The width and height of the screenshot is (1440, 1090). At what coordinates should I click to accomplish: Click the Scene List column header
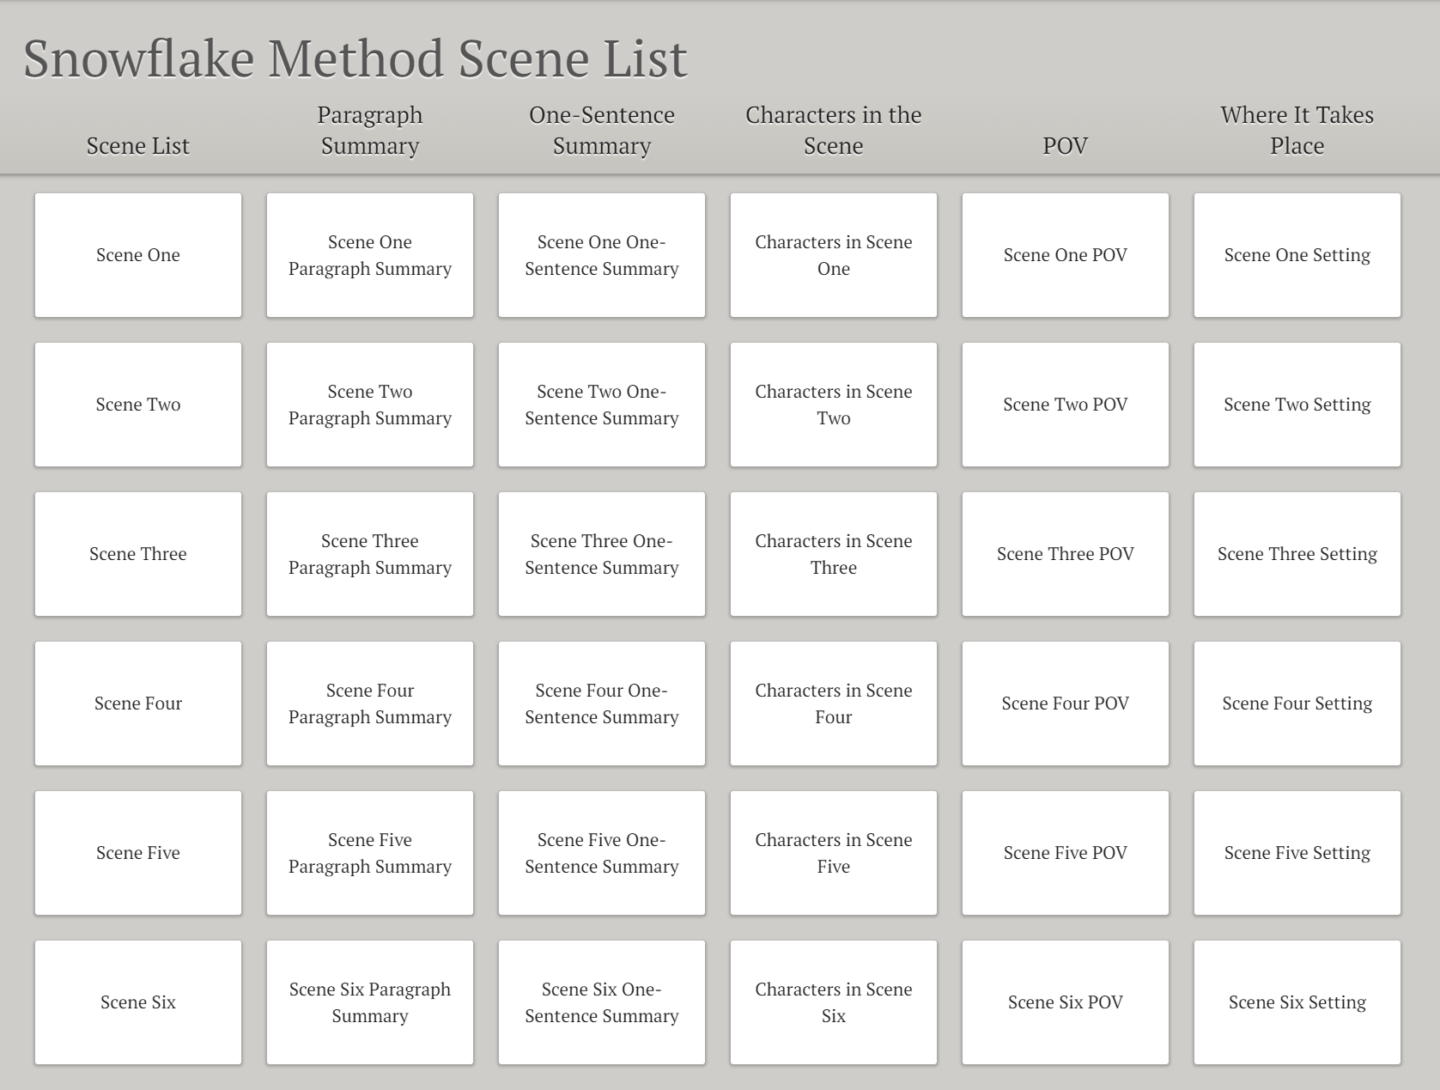point(138,146)
